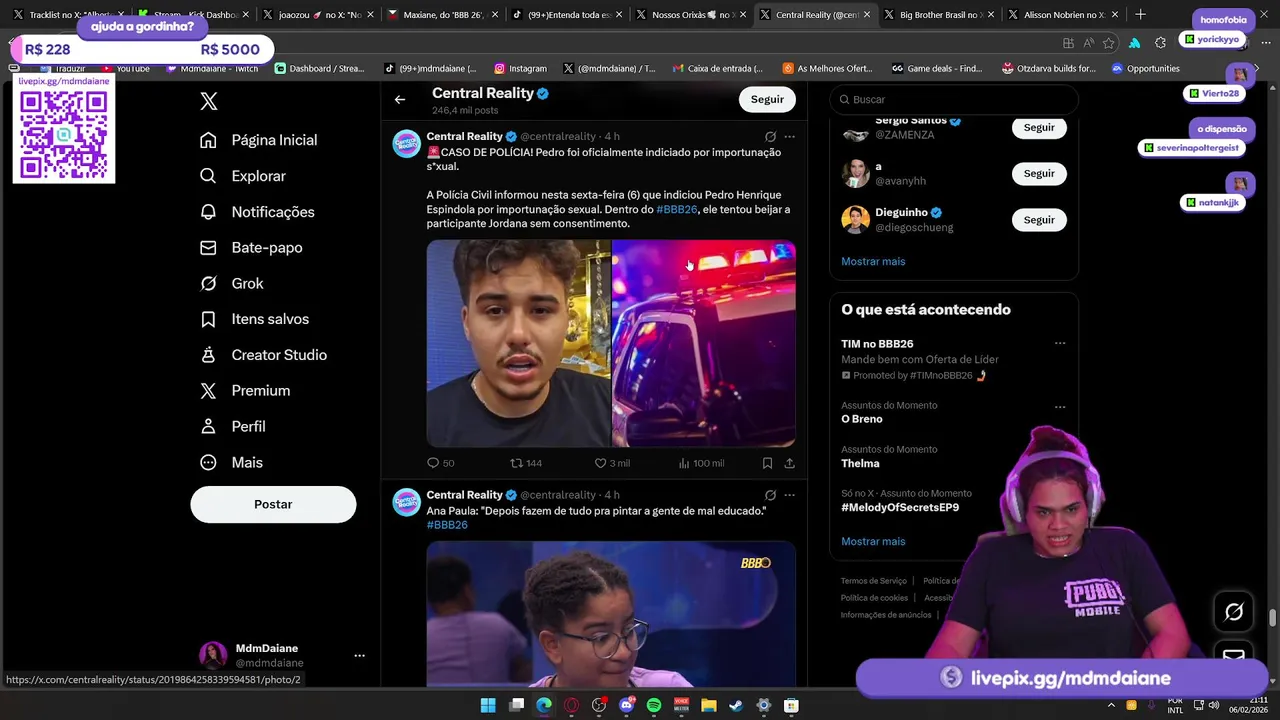Open #MelodyOfSecretsEP9 trending topic
The height and width of the screenshot is (720, 1280).
point(900,507)
